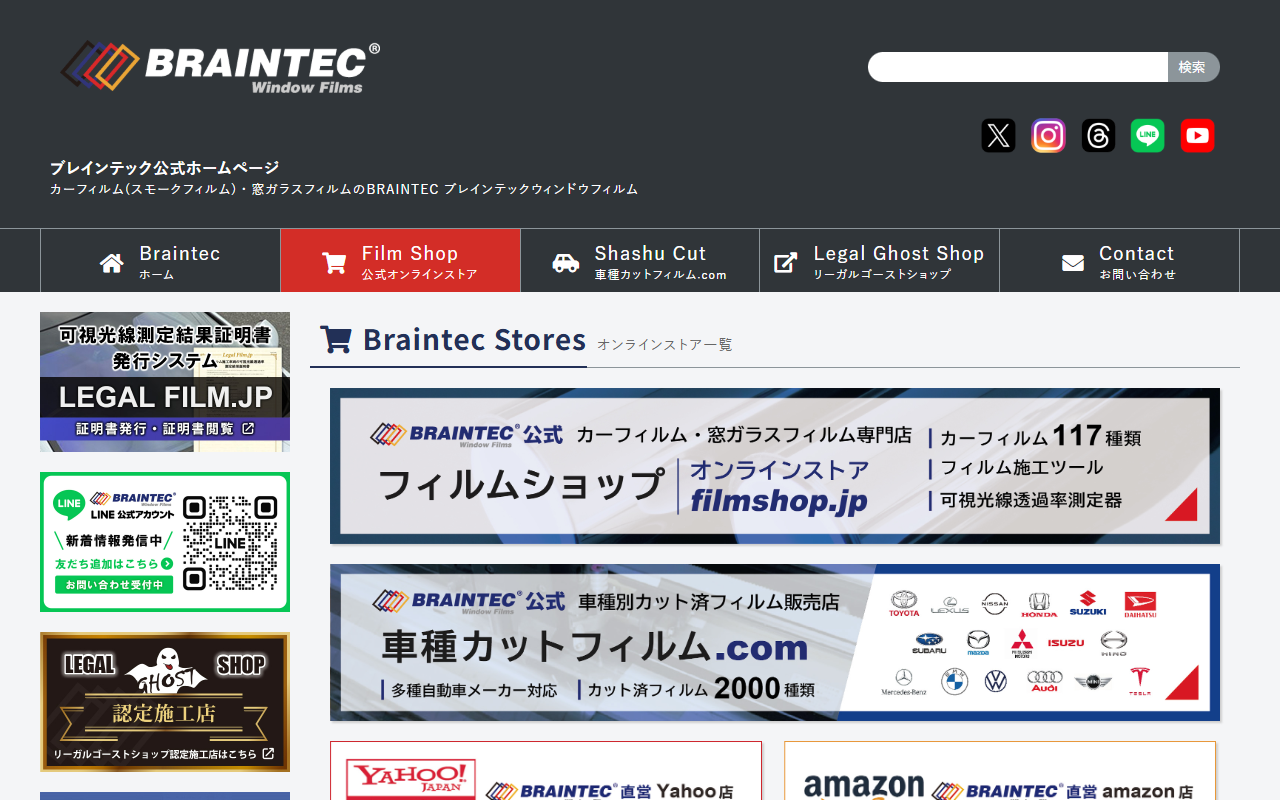Image resolution: width=1280 pixels, height=800 pixels.
Task: Open the LEGAL FILM.JP certificate banner
Action: click(x=165, y=382)
